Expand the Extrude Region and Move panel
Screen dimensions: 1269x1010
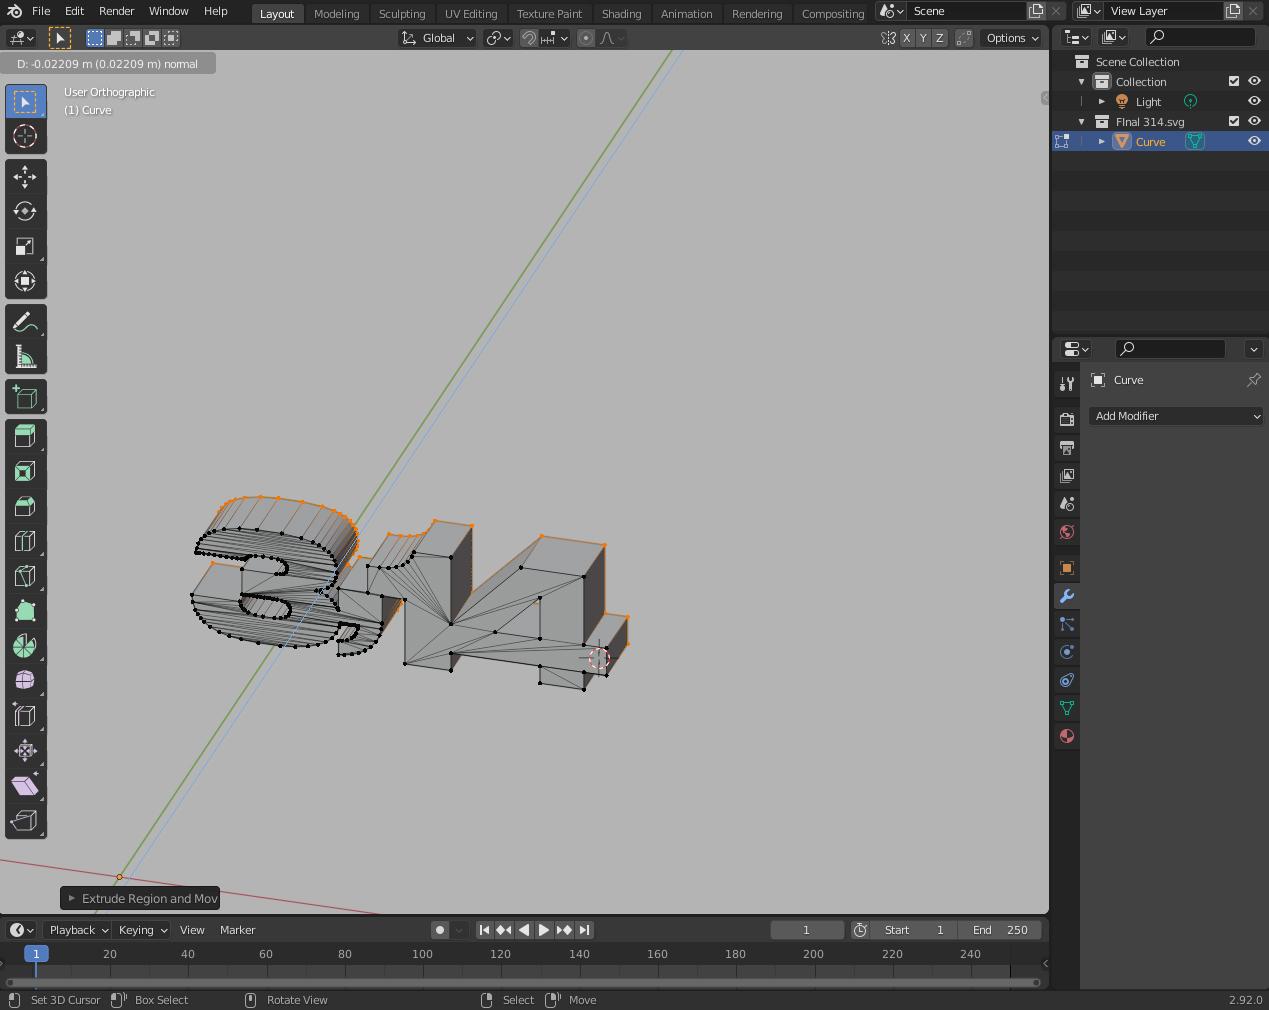click(71, 898)
